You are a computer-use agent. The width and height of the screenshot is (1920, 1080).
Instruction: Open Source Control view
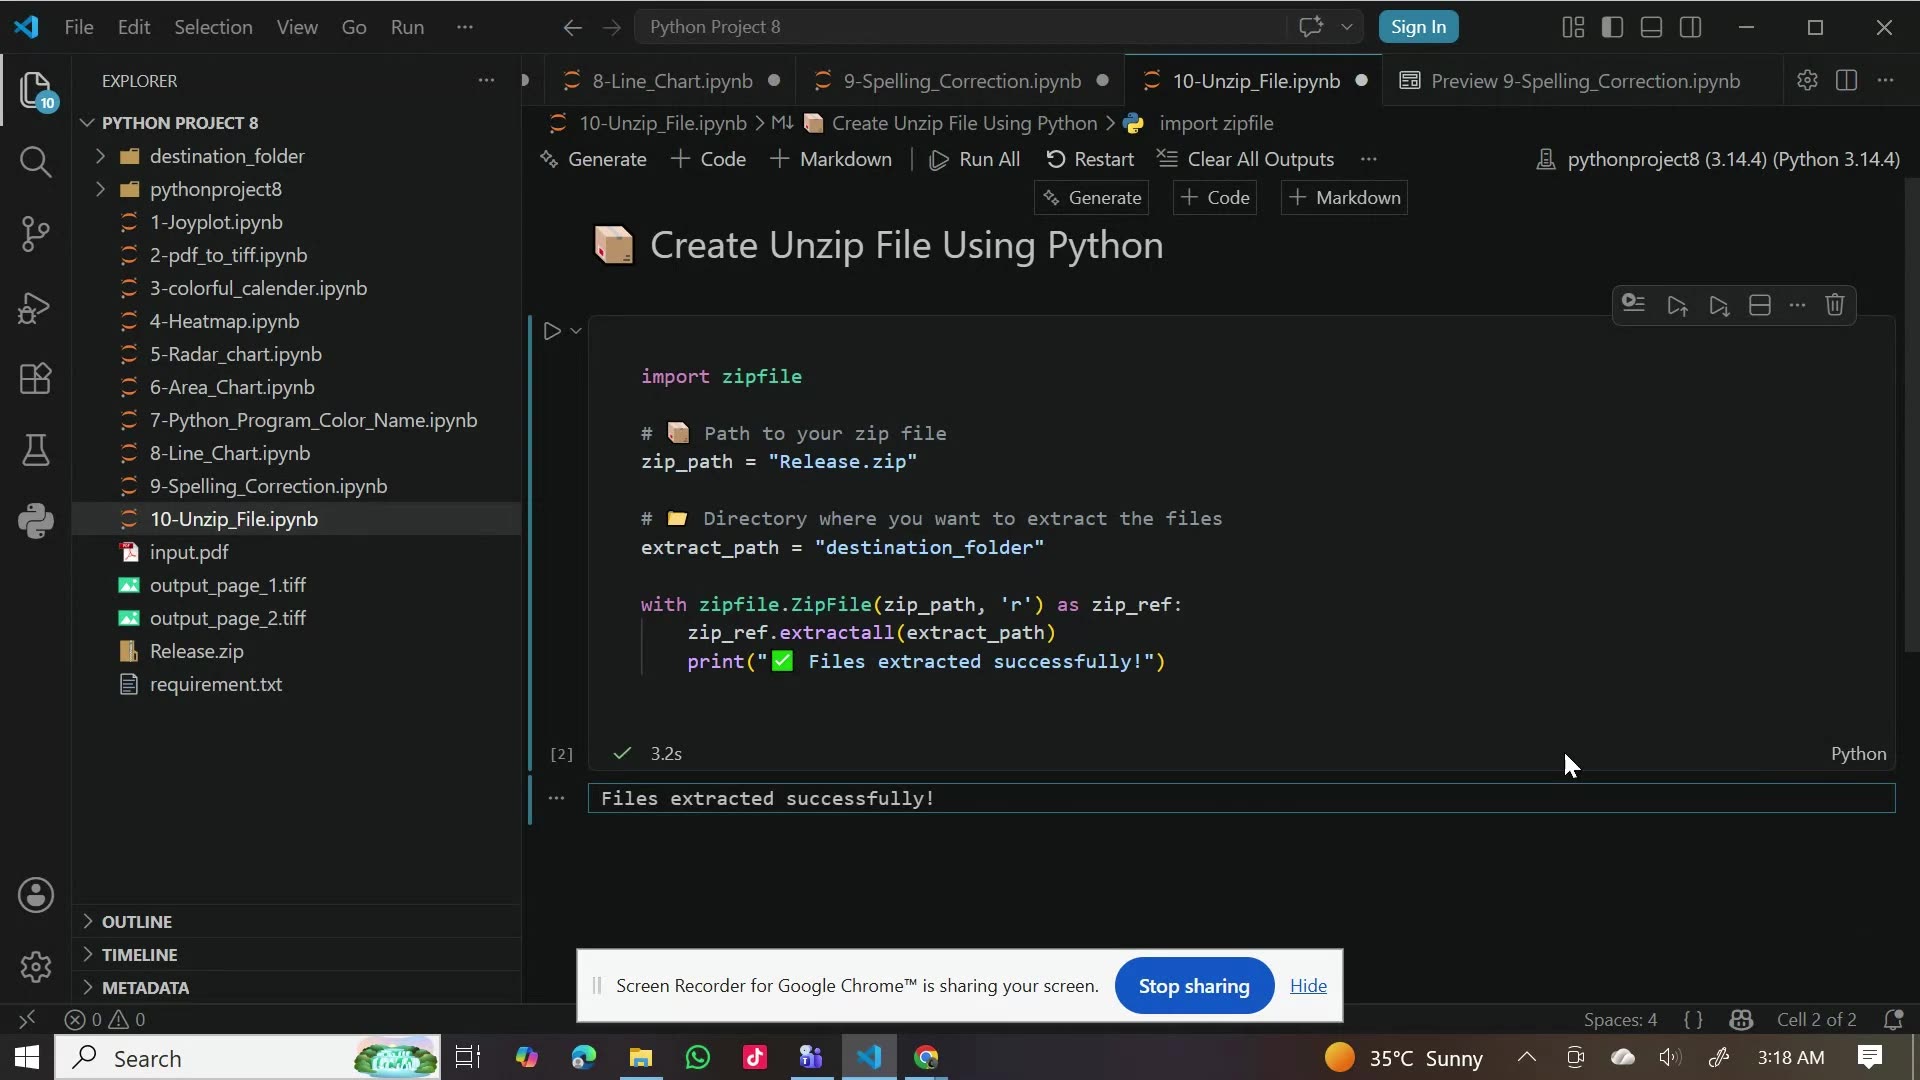pyautogui.click(x=36, y=234)
